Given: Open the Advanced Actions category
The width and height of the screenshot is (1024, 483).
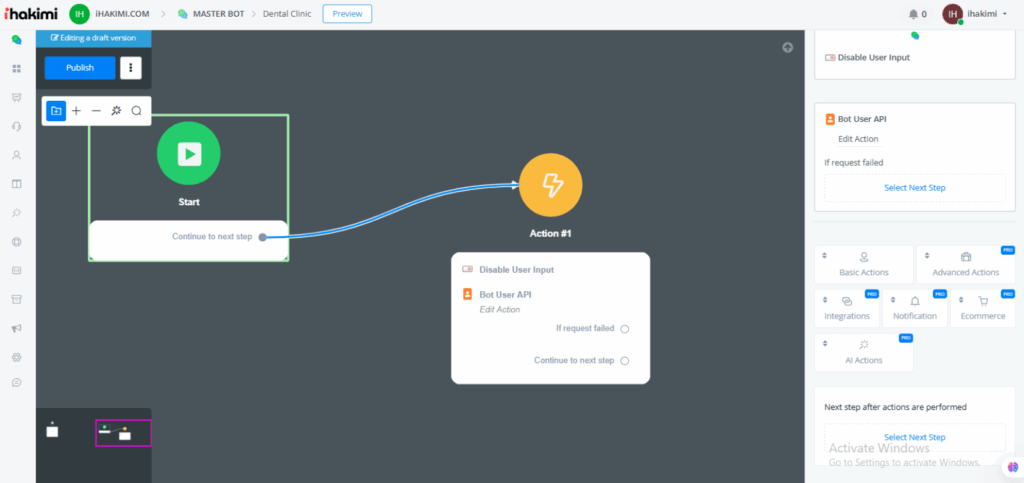Looking at the screenshot, I should coord(965,264).
